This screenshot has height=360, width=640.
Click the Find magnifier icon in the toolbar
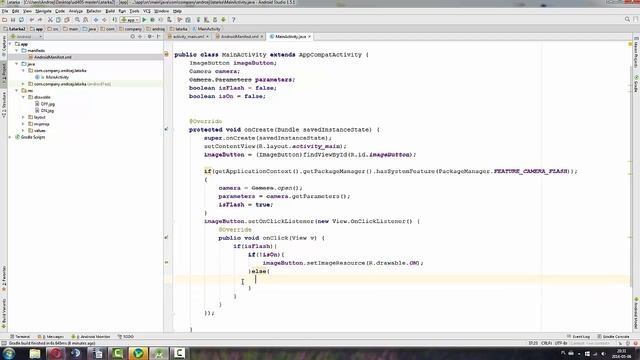point(77,20)
